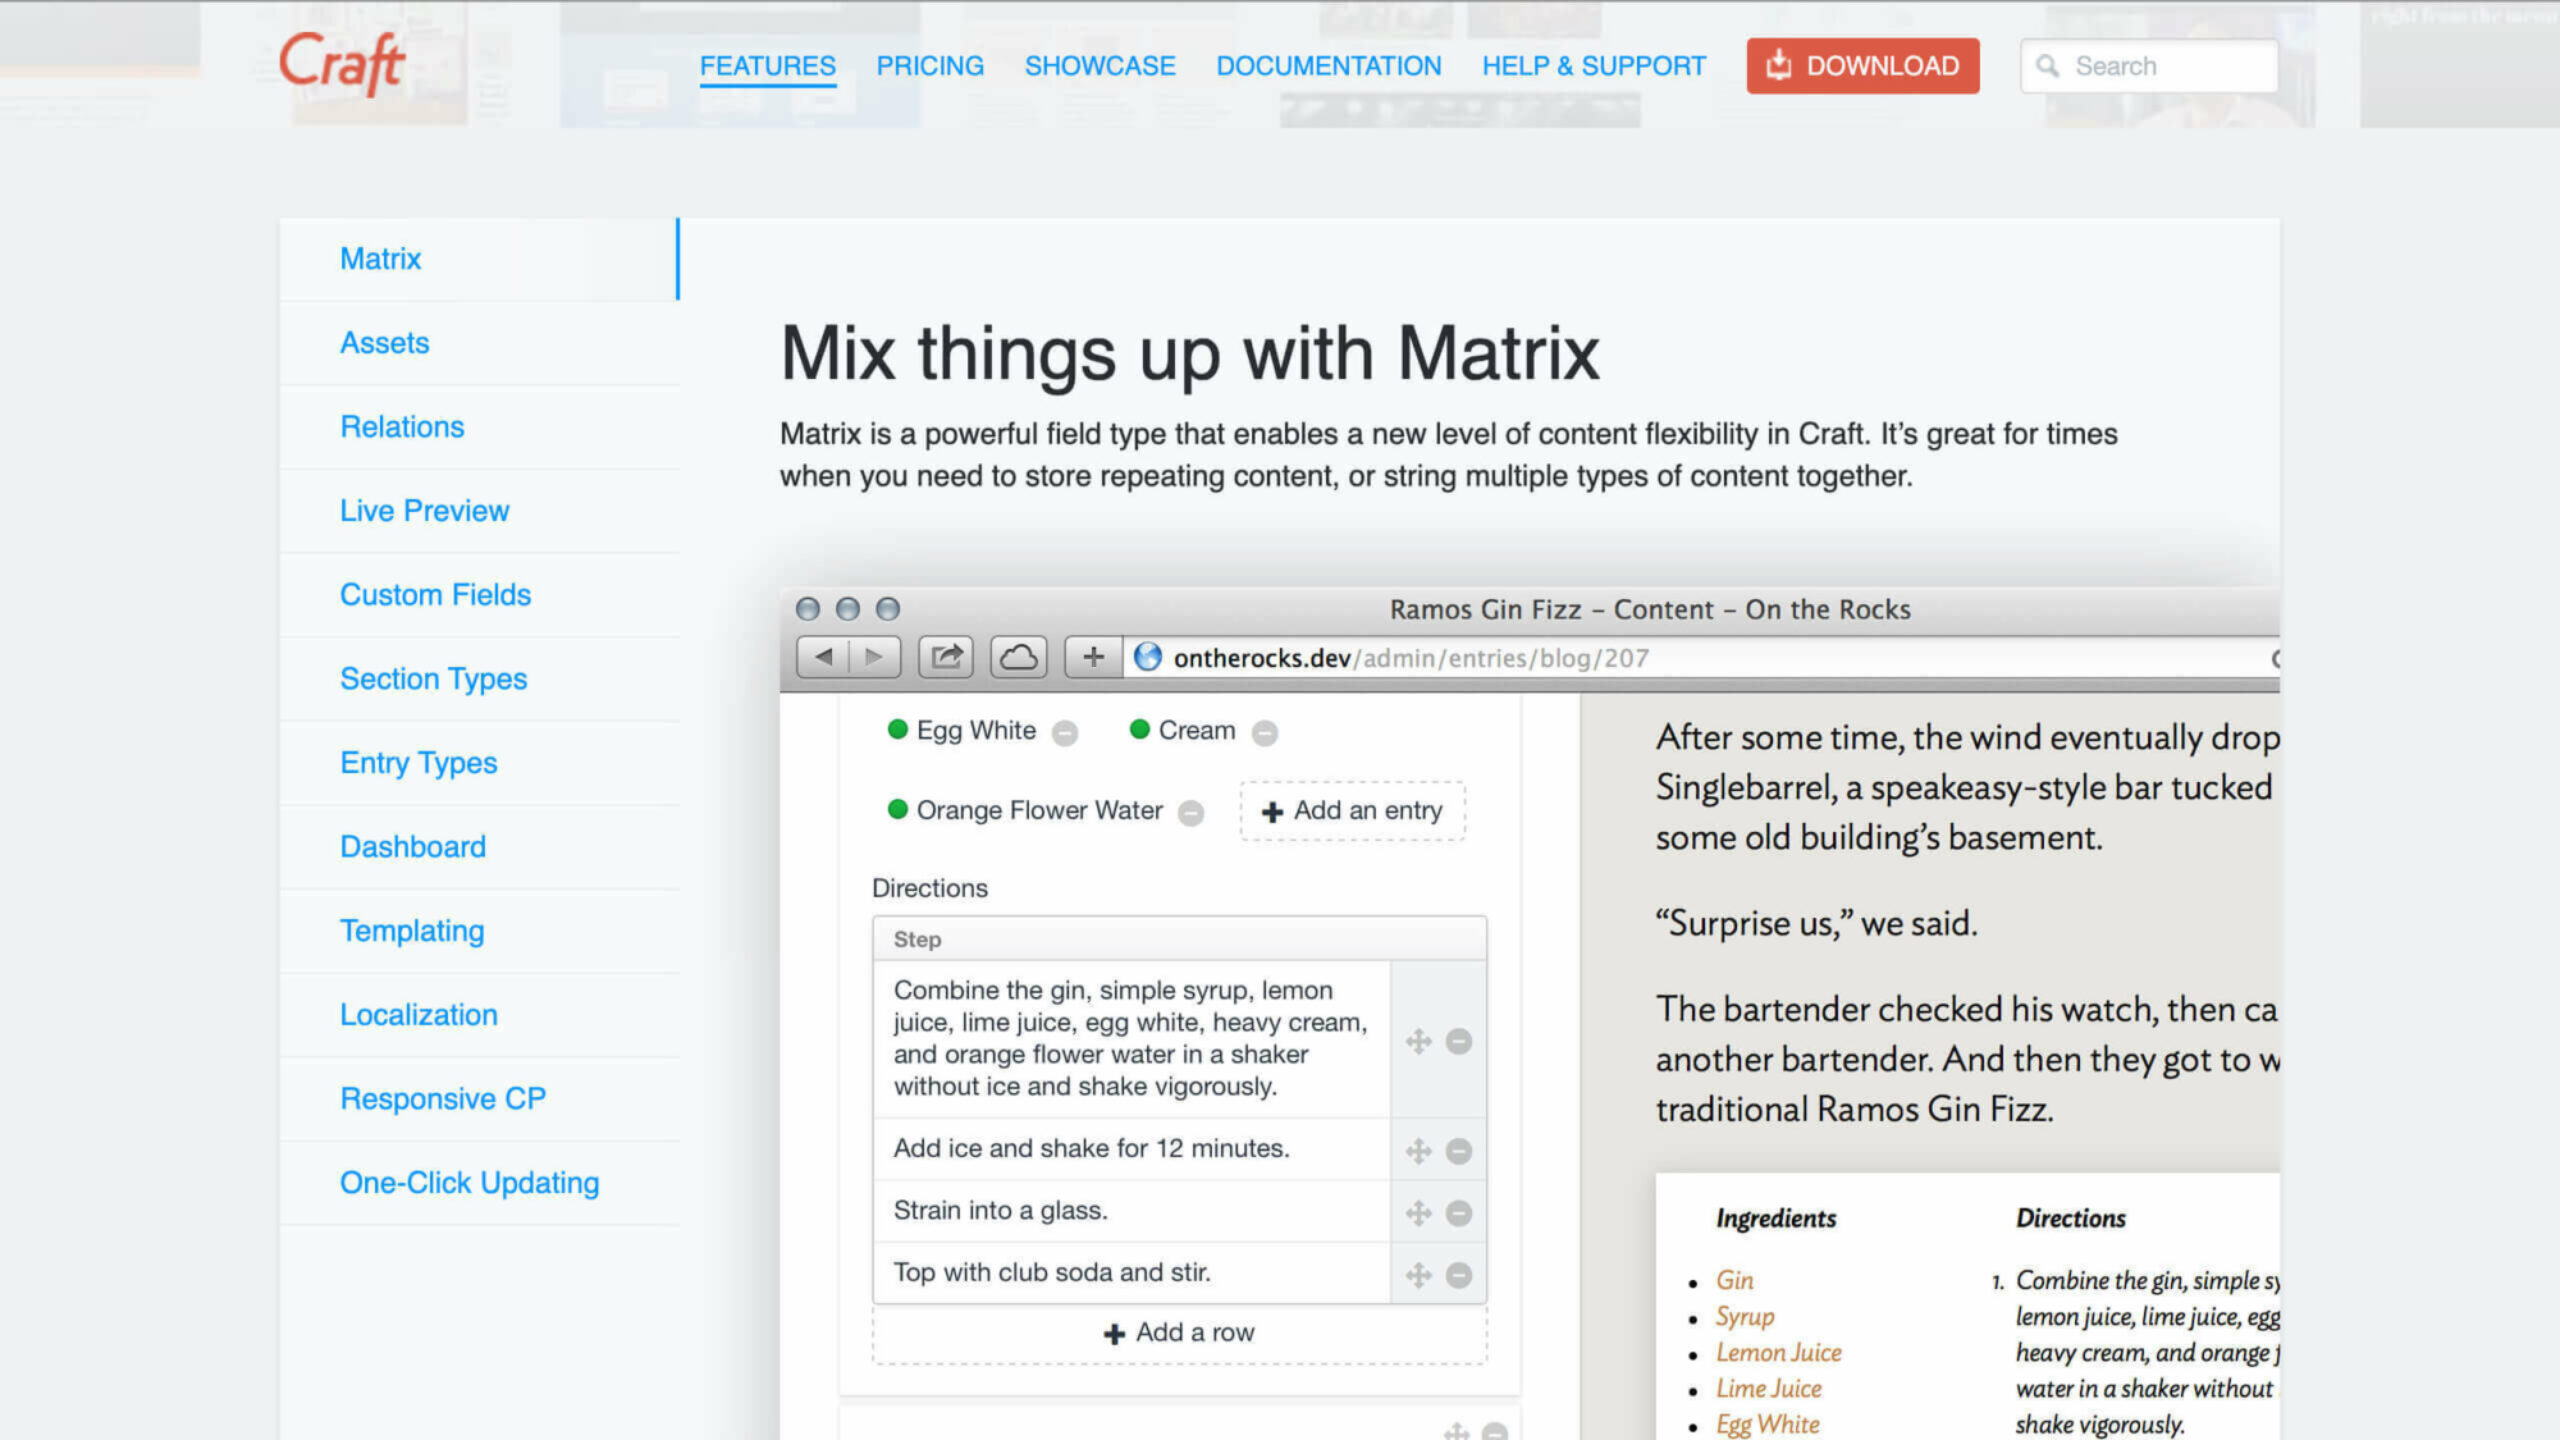Click the share/export icon in browser
This screenshot has width=2560, height=1440.
tap(946, 658)
